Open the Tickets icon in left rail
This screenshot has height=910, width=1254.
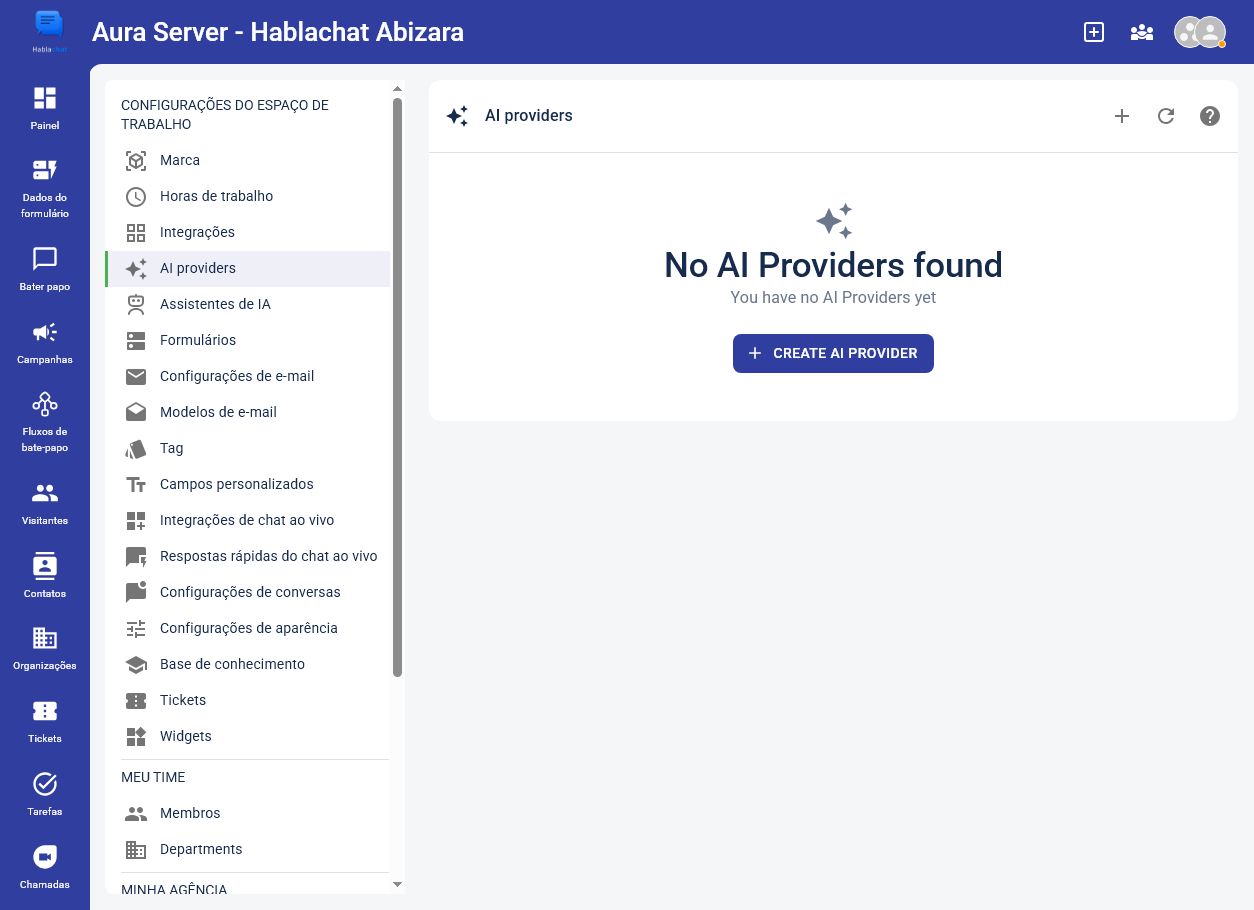click(45, 711)
